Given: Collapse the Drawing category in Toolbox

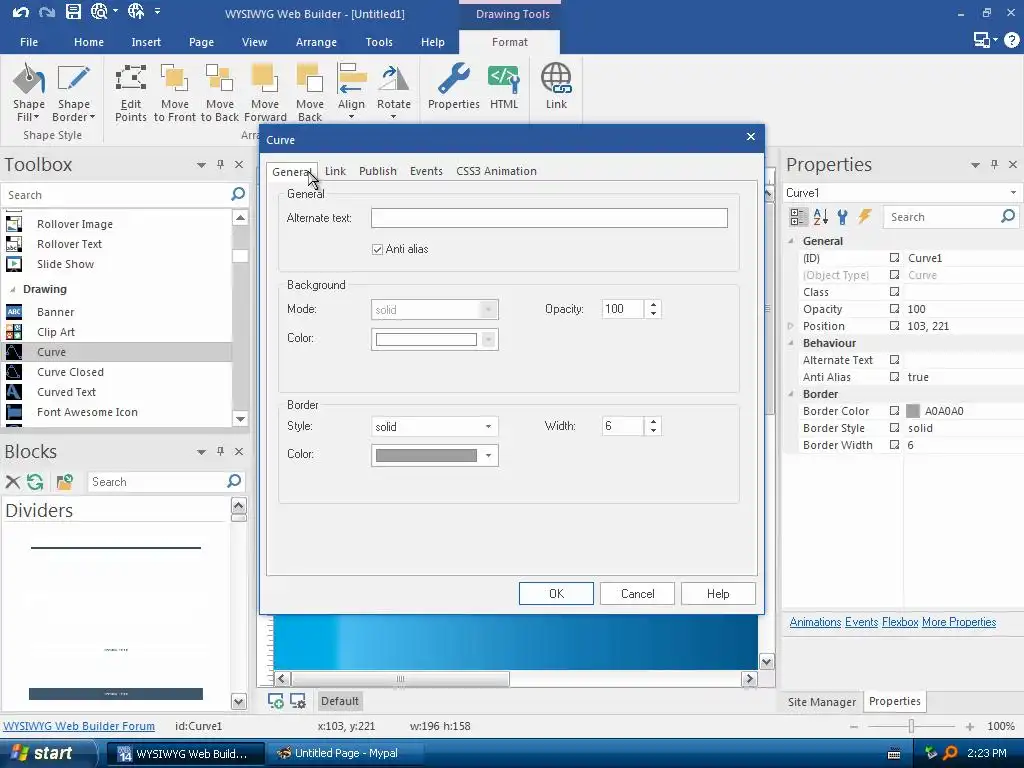Looking at the screenshot, I should click(12, 289).
